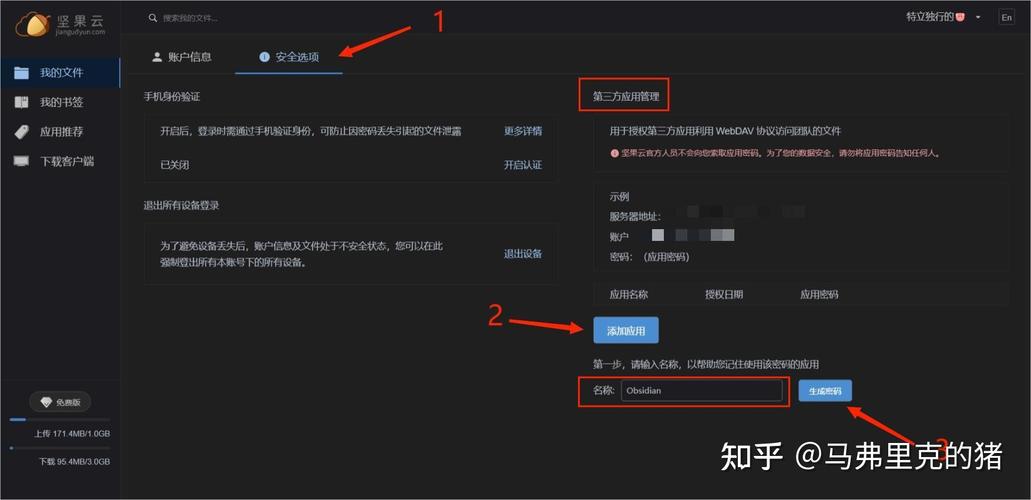This screenshot has width=1031, height=500.
Task: Click into the 搜索我的文件 search field
Action: (x=190, y=18)
